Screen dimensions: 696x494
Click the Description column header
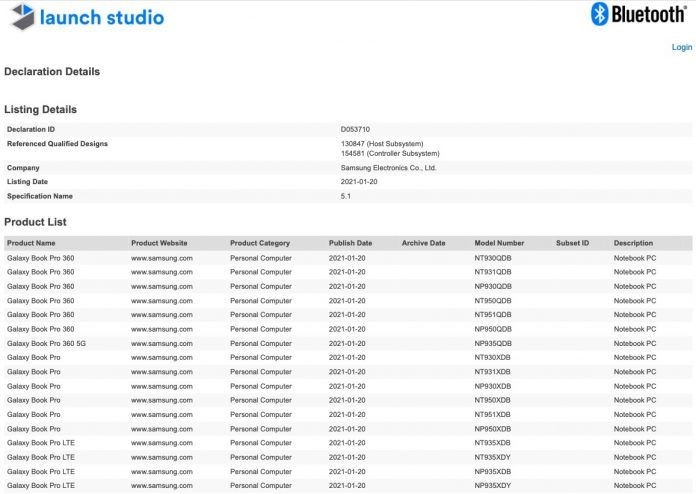(x=633, y=243)
